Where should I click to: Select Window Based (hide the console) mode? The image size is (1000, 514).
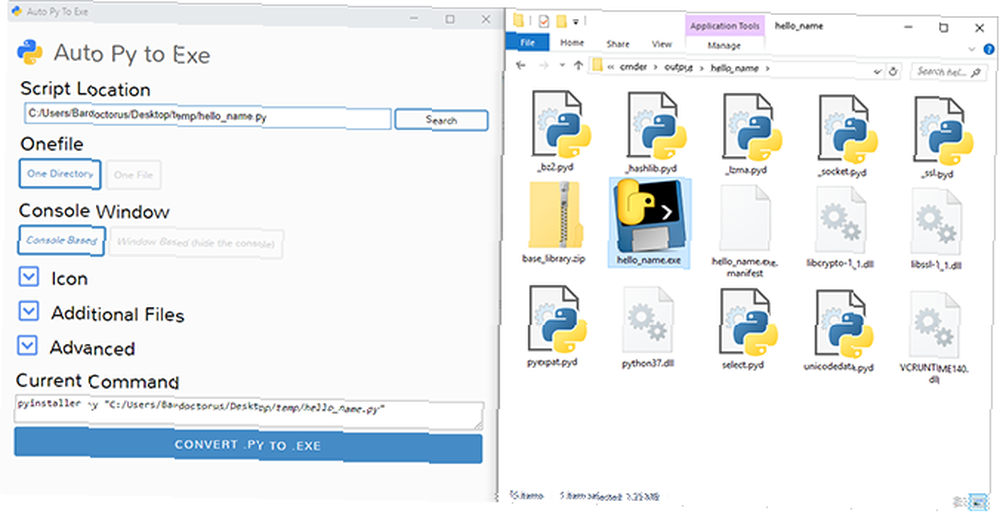tap(196, 244)
